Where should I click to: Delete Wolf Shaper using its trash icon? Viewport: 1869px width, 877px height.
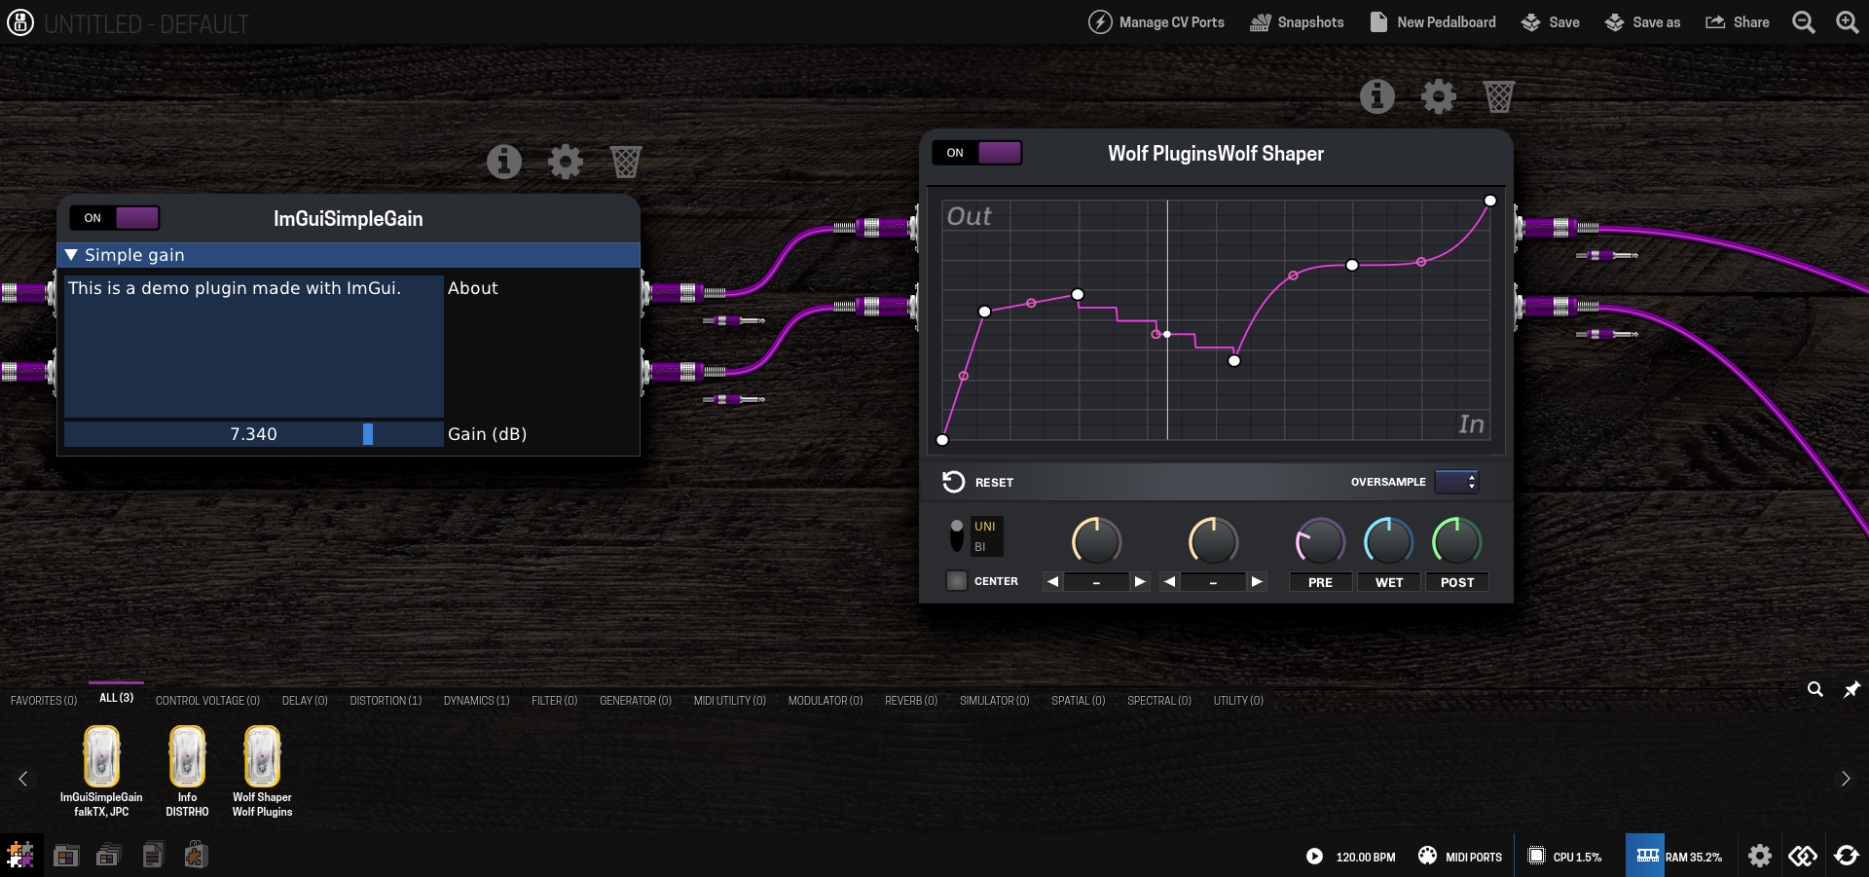tap(1499, 96)
